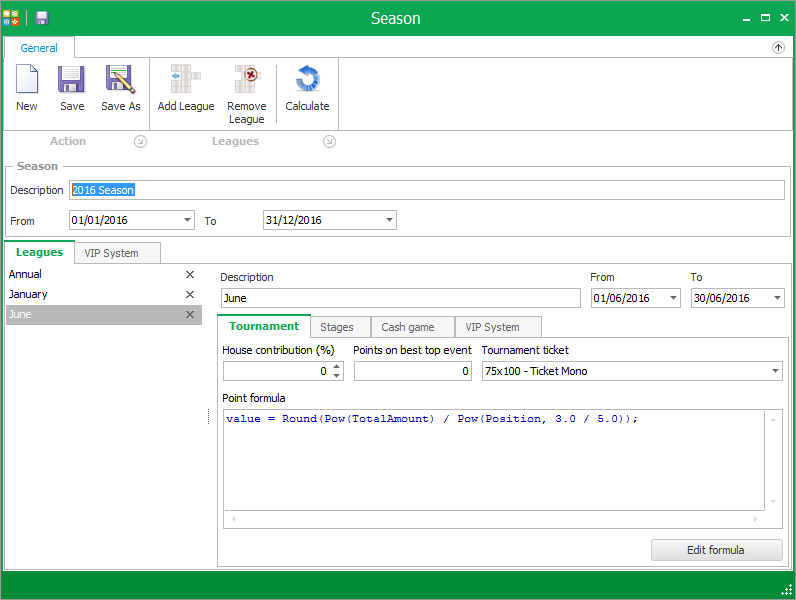Click the formula horizontal scrollbar left arrow

[234, 519]
